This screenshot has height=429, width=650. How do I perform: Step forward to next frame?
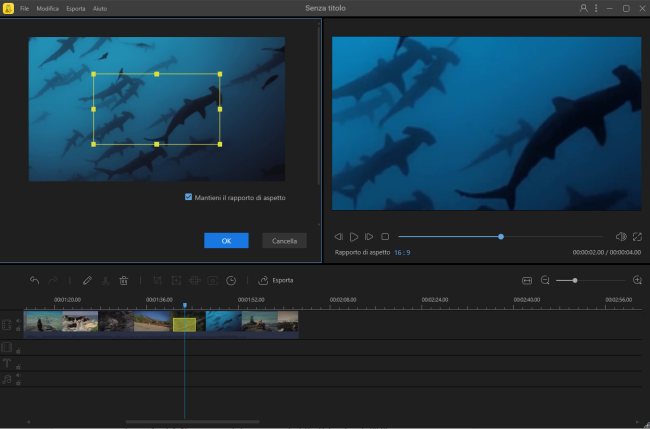click(369, 237)
